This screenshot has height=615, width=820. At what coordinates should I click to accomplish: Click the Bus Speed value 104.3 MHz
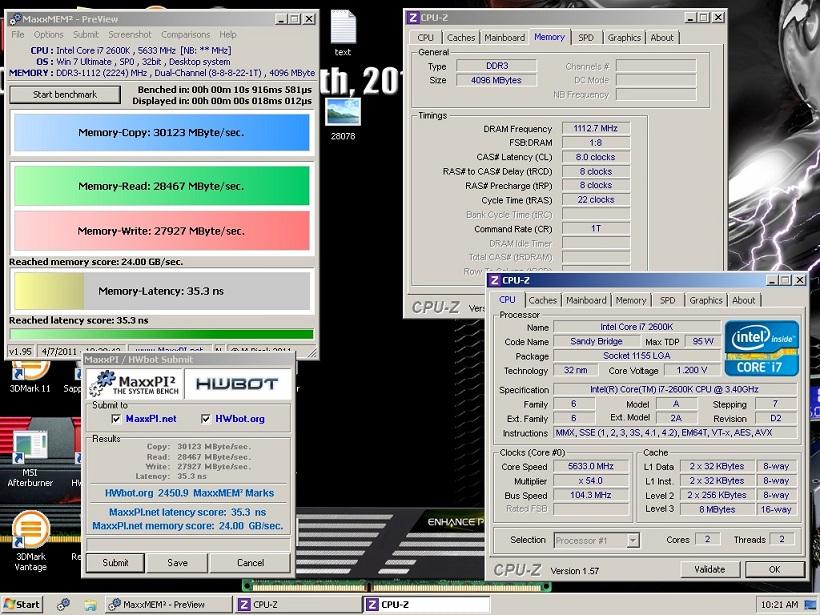(591, 495)
